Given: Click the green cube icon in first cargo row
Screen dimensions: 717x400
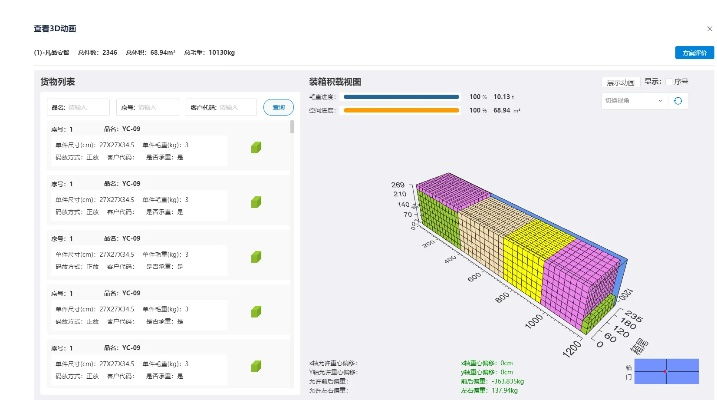Looking at the screenshot, I should (x=256, y=148).
